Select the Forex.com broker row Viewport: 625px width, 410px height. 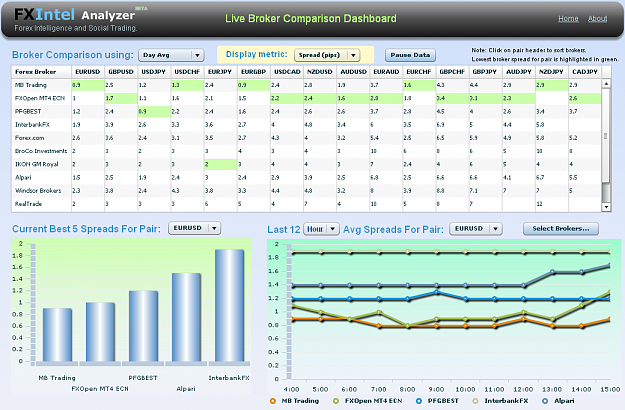coord(306,137)
